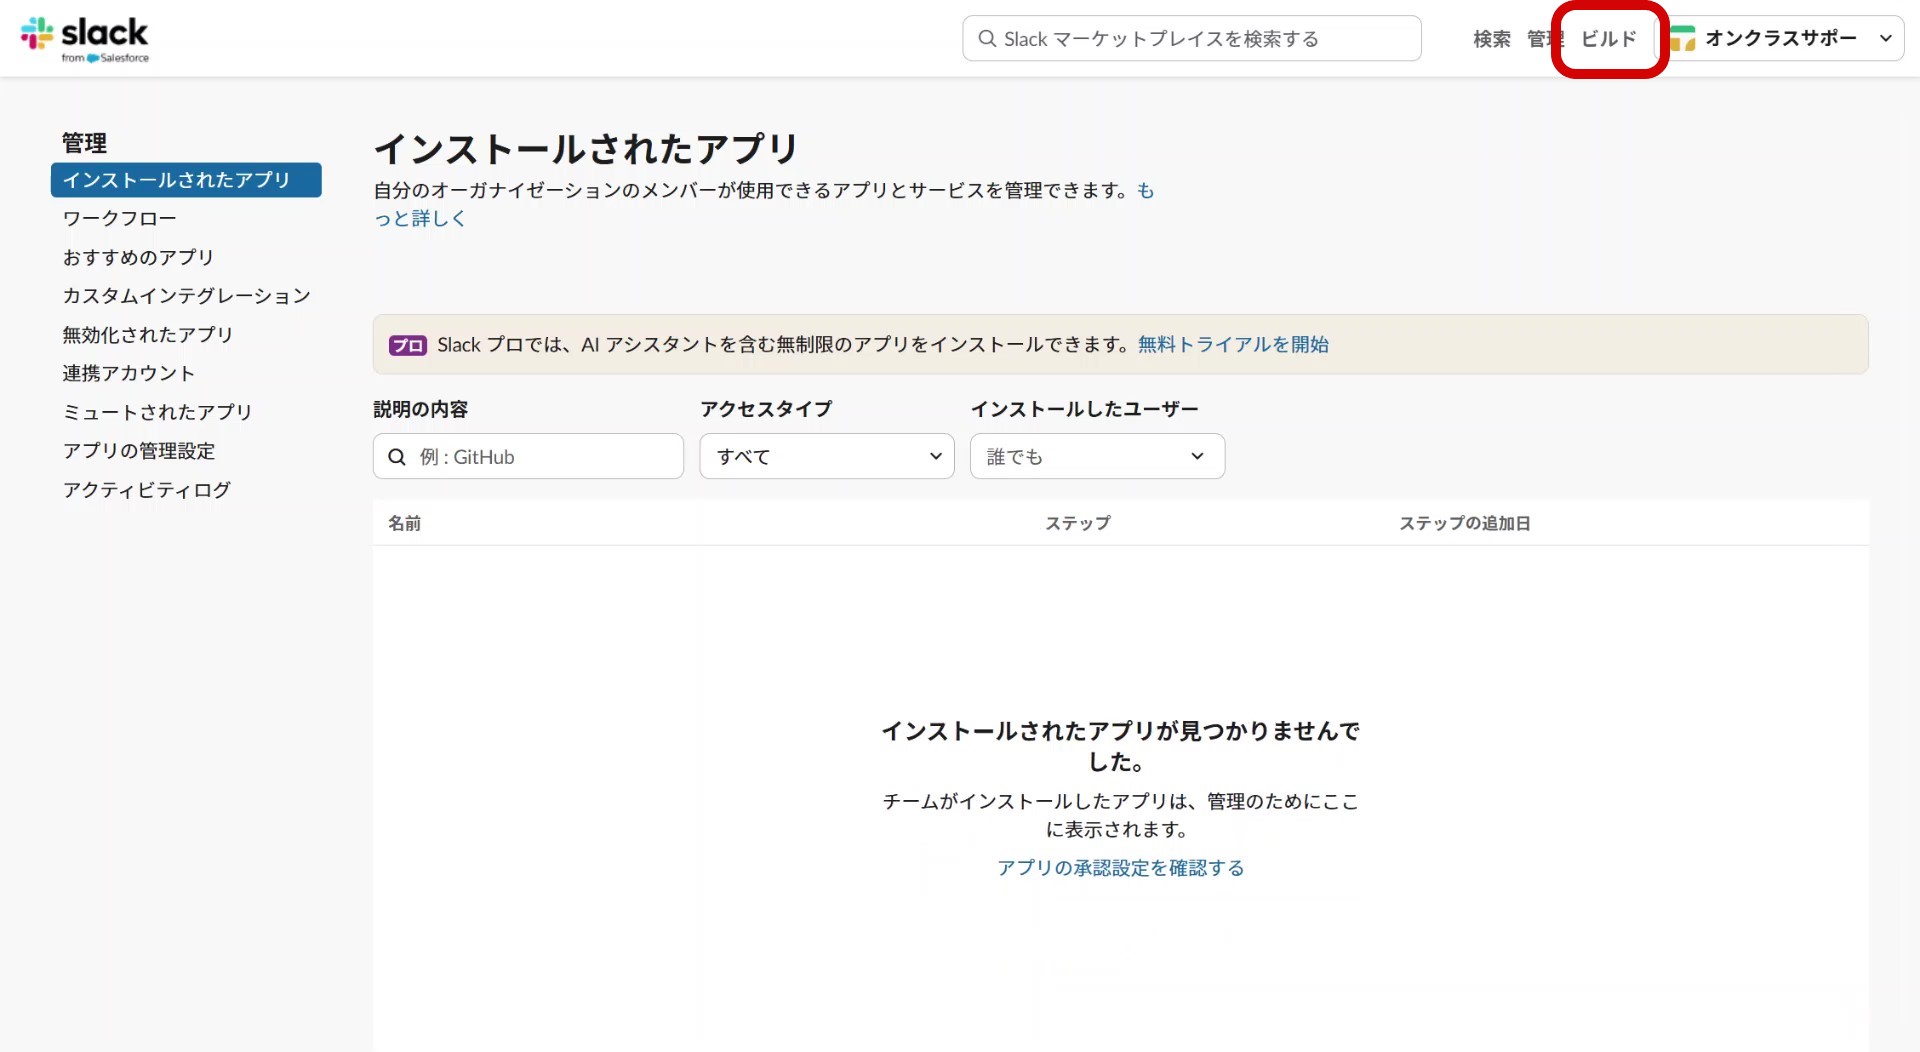Click the purple プロ badge
The width and height of the screenshot is (1920, 1052).
[x=408, y=345]
